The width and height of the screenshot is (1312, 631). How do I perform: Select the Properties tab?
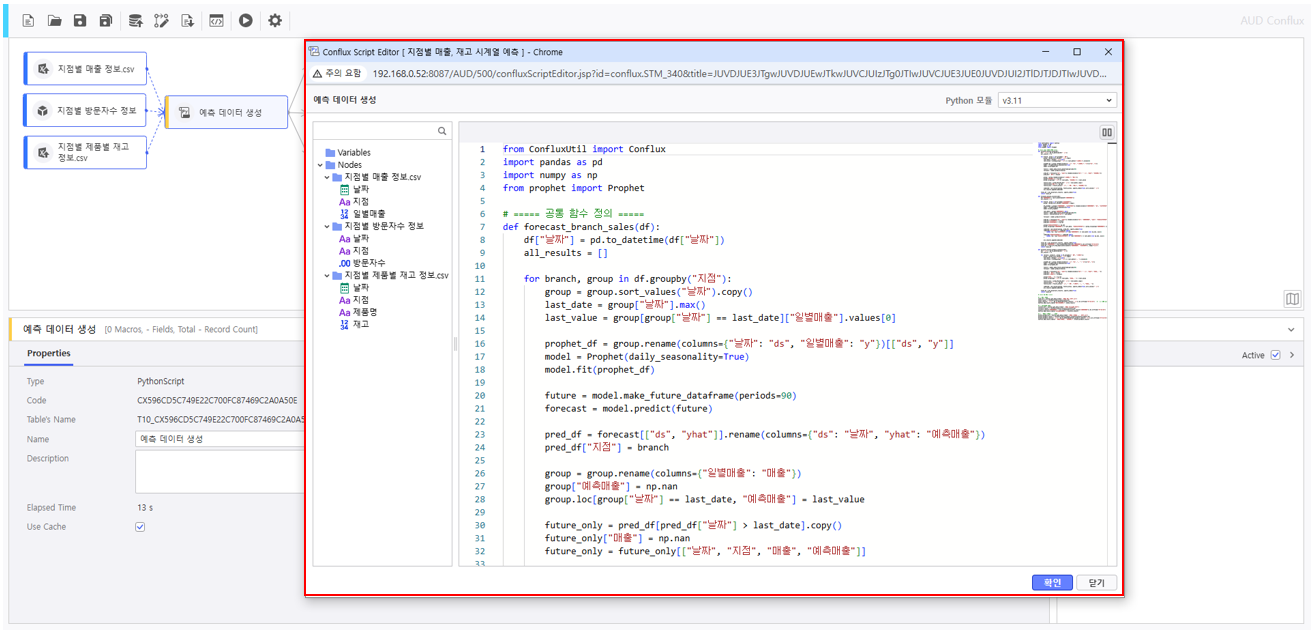pyautogui.click(x=49, y=354)
